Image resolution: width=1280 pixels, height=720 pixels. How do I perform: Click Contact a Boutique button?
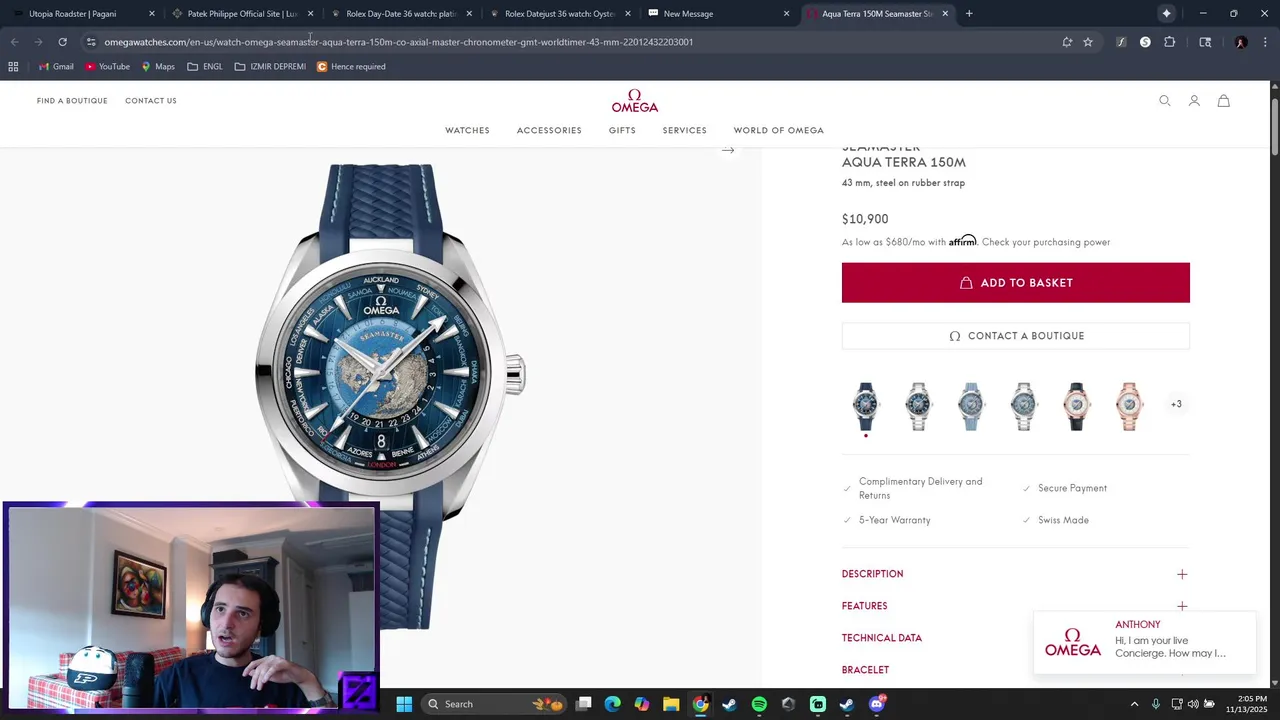tap(1016, 336)
